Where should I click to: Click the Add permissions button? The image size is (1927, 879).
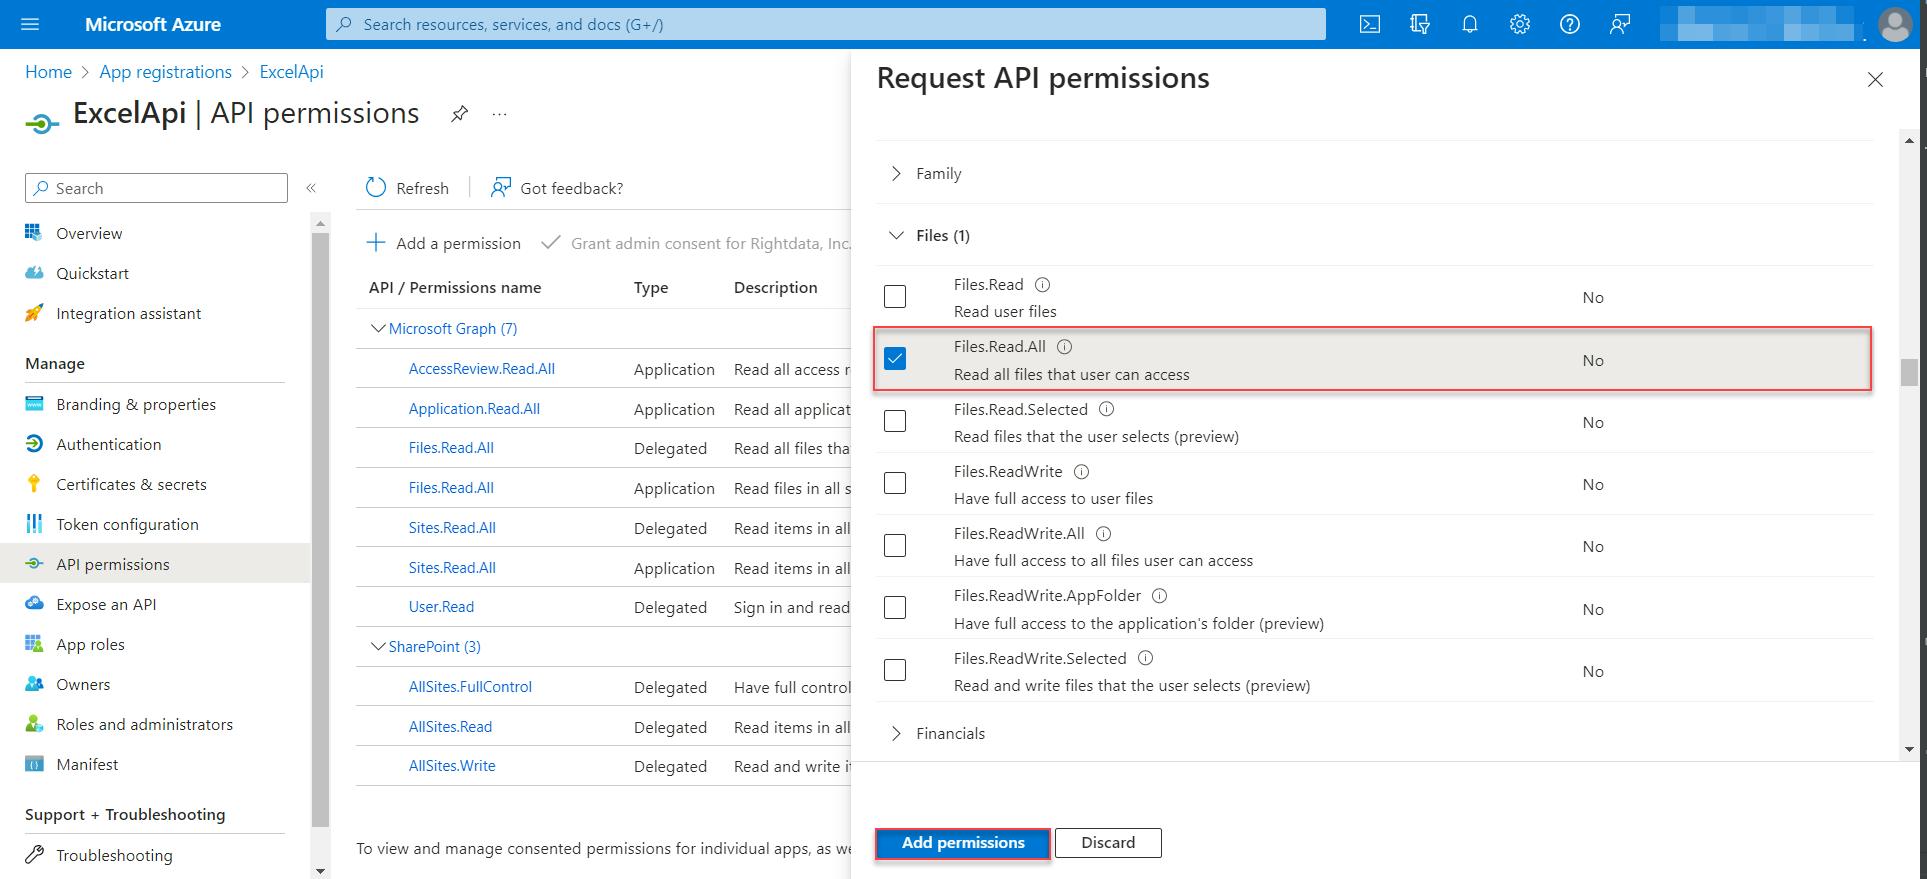963,843
